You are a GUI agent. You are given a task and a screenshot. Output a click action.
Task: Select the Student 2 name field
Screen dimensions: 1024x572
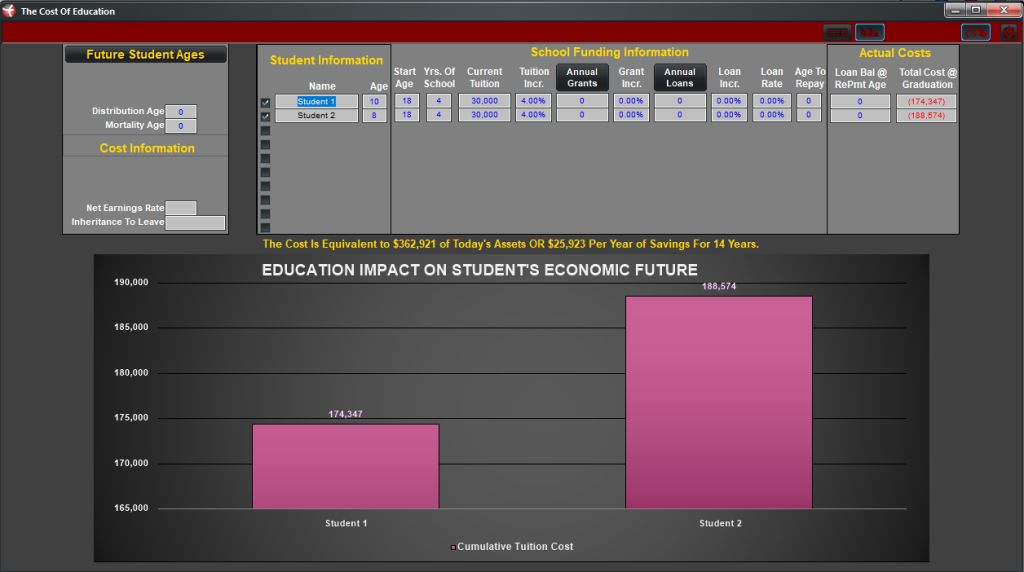point(317,116)
